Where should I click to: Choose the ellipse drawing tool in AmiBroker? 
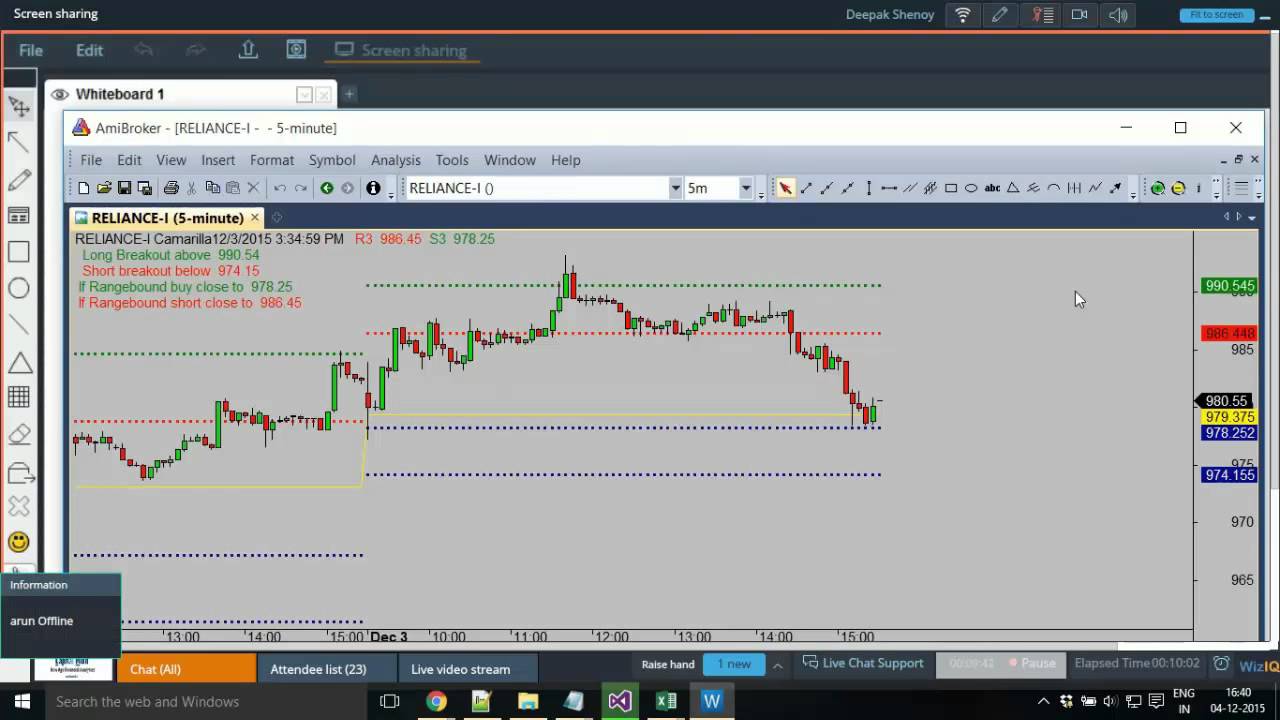(x=971, y=188)
